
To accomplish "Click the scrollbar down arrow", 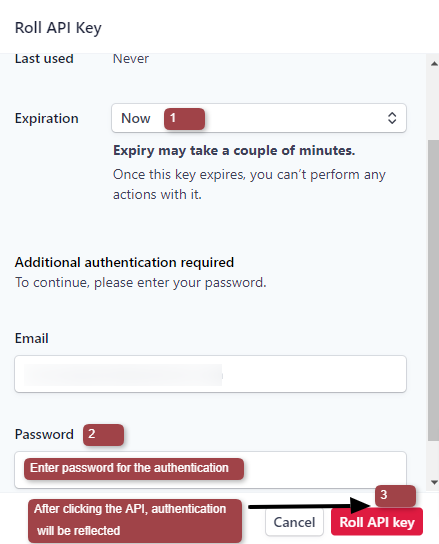I will click(434, 482).
